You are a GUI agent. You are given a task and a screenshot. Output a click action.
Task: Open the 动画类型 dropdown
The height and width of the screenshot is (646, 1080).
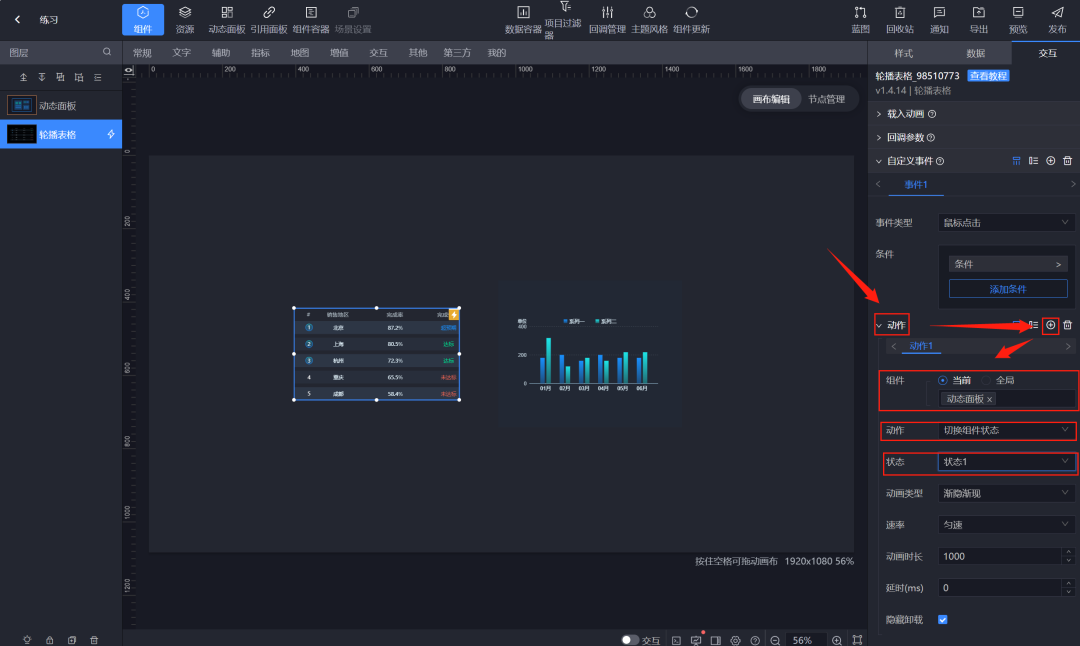(1005, 493)
